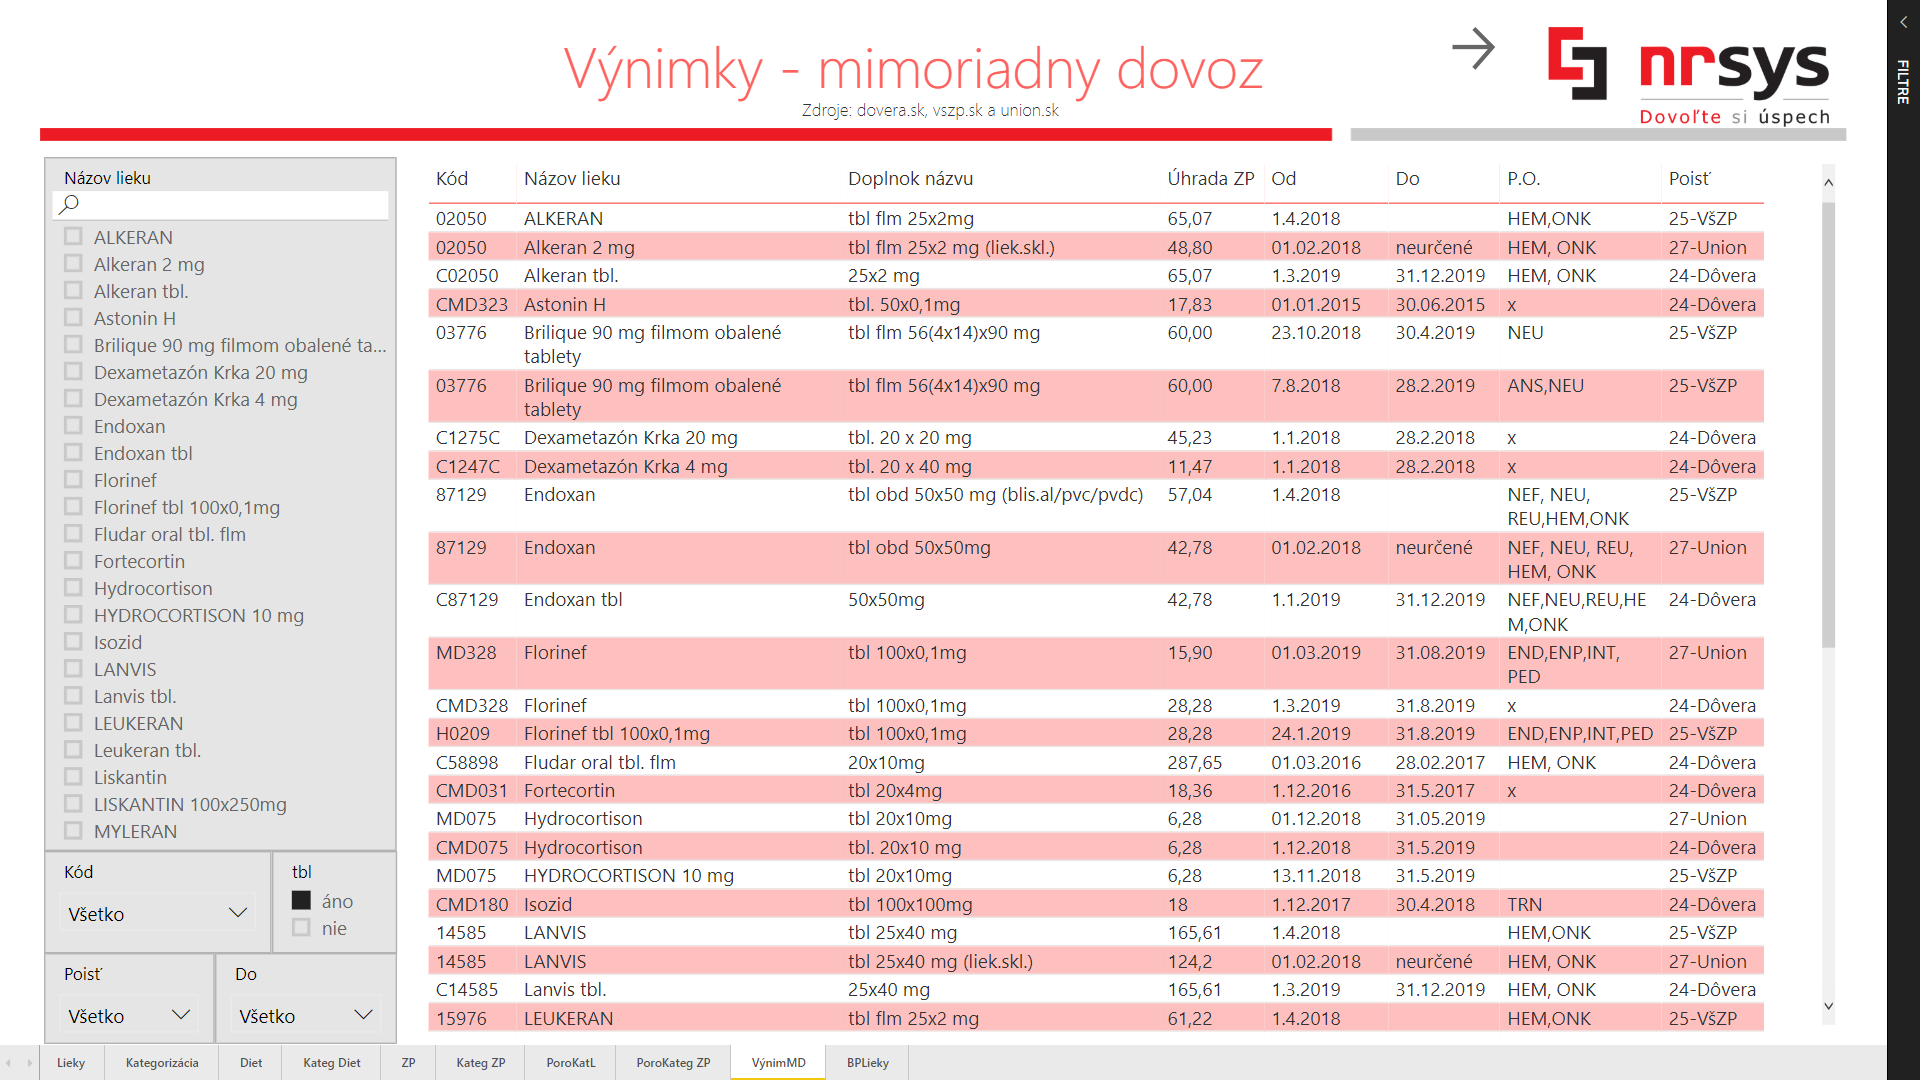Uncheck the áno option under tbl
Viewport: 1920px width, 1080px height.
point(301,901)
